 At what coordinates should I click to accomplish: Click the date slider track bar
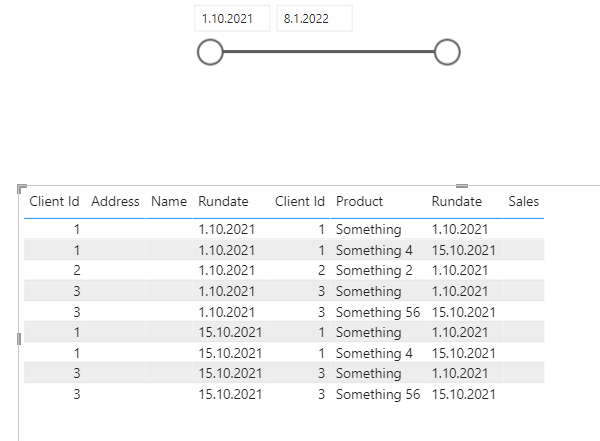coord(329,52)
